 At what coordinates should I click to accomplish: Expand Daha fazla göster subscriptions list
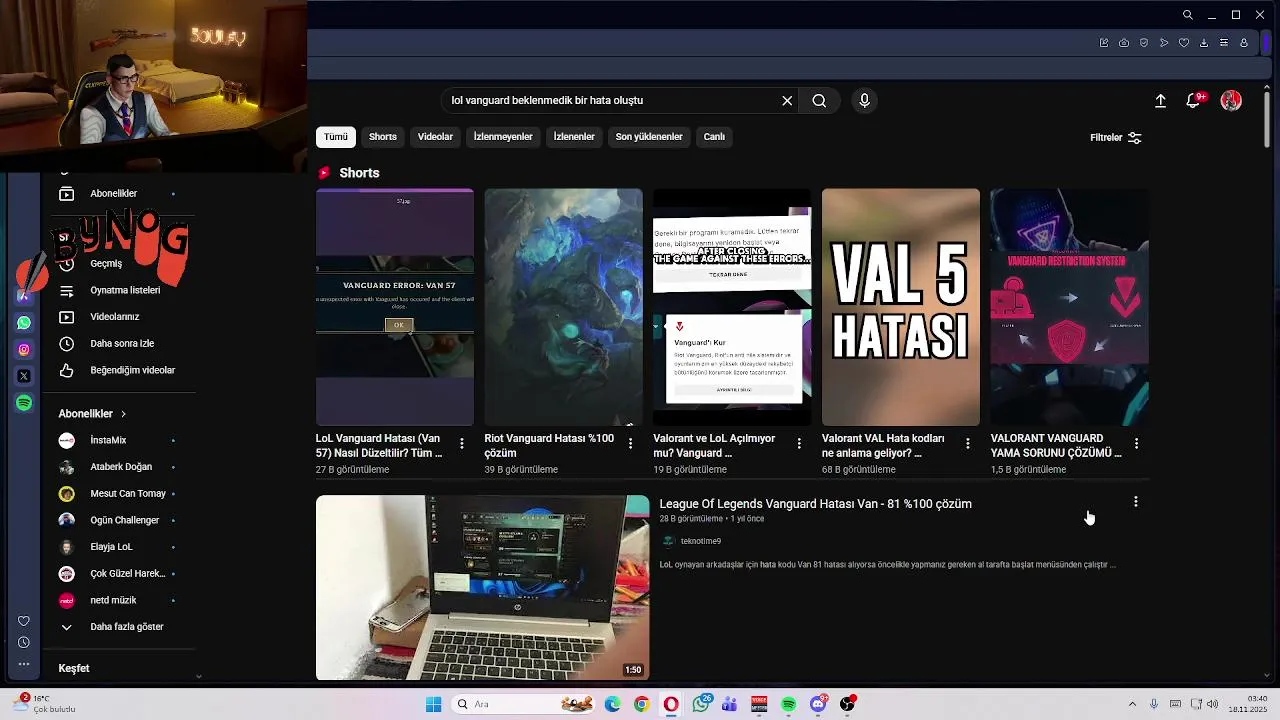coord(126,627)
